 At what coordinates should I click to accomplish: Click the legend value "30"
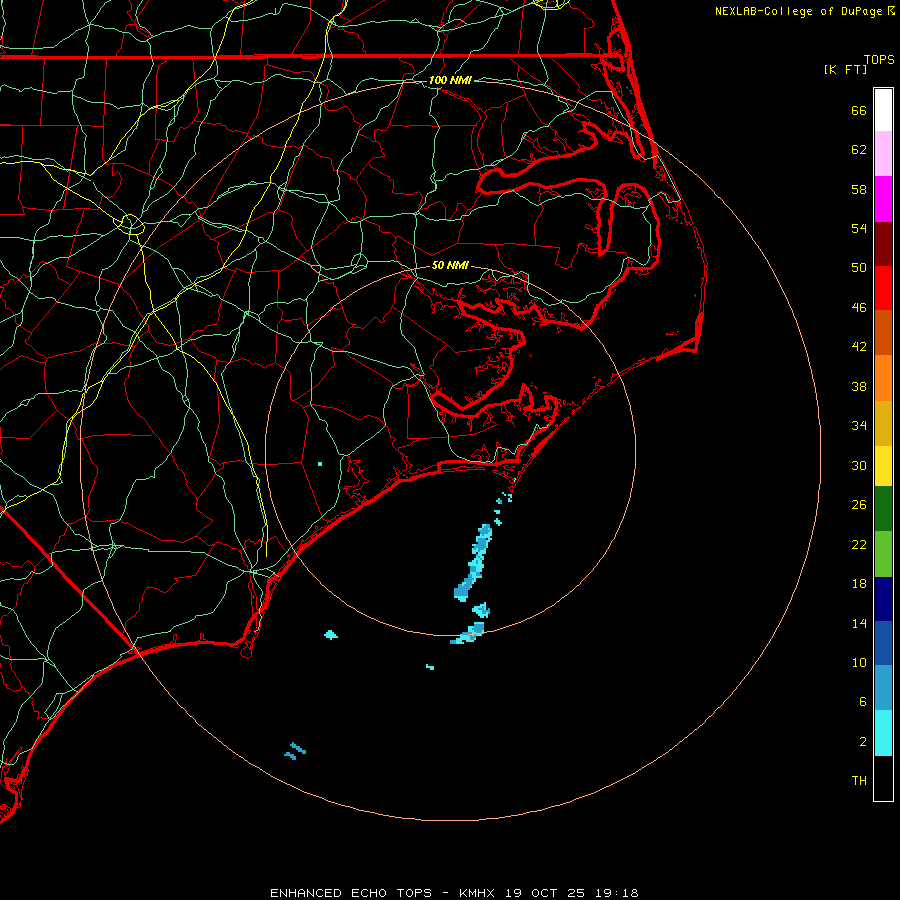tap(859, 465)
